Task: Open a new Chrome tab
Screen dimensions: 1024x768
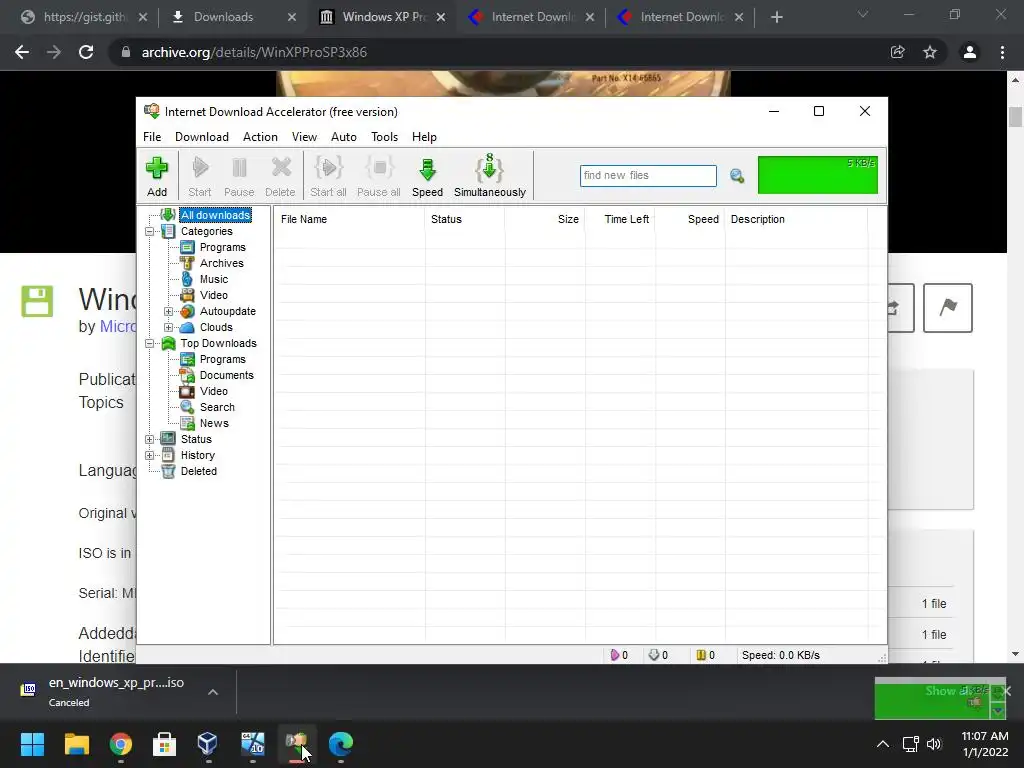Action: [776, 17]
